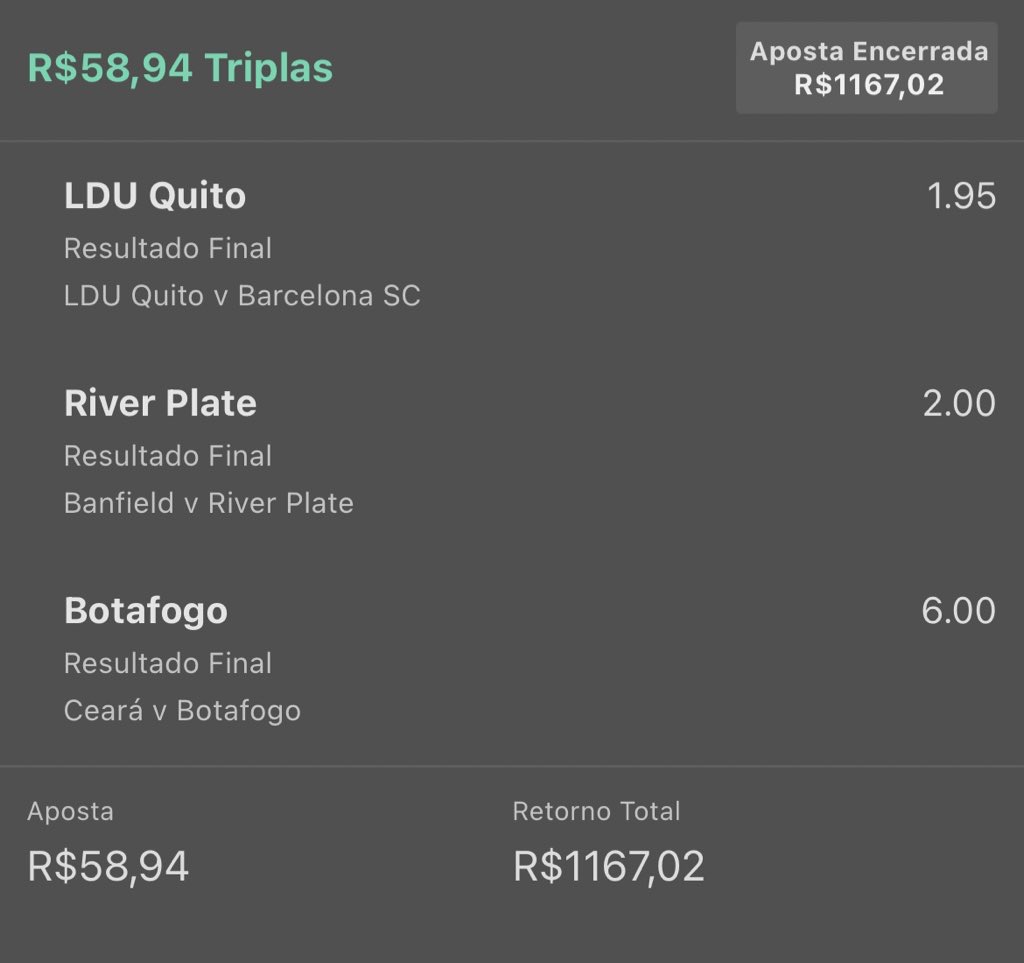The width and height of the screenshot is (1024, 963).
Task: Select the Botafogo selection title
Action: pyautogui.click(x=146, y=611)
